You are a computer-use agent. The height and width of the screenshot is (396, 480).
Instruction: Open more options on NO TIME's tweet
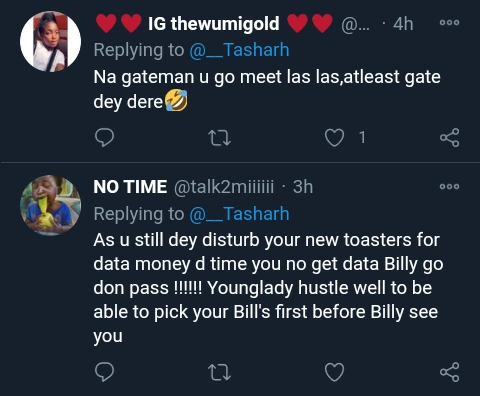click(449, 186)
